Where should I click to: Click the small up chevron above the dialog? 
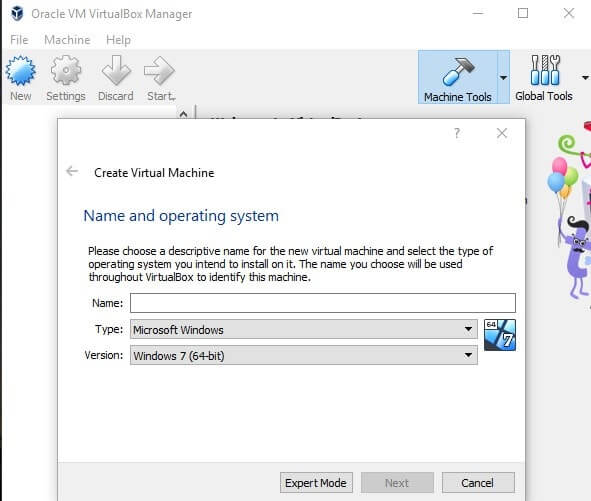coord(184,114)
